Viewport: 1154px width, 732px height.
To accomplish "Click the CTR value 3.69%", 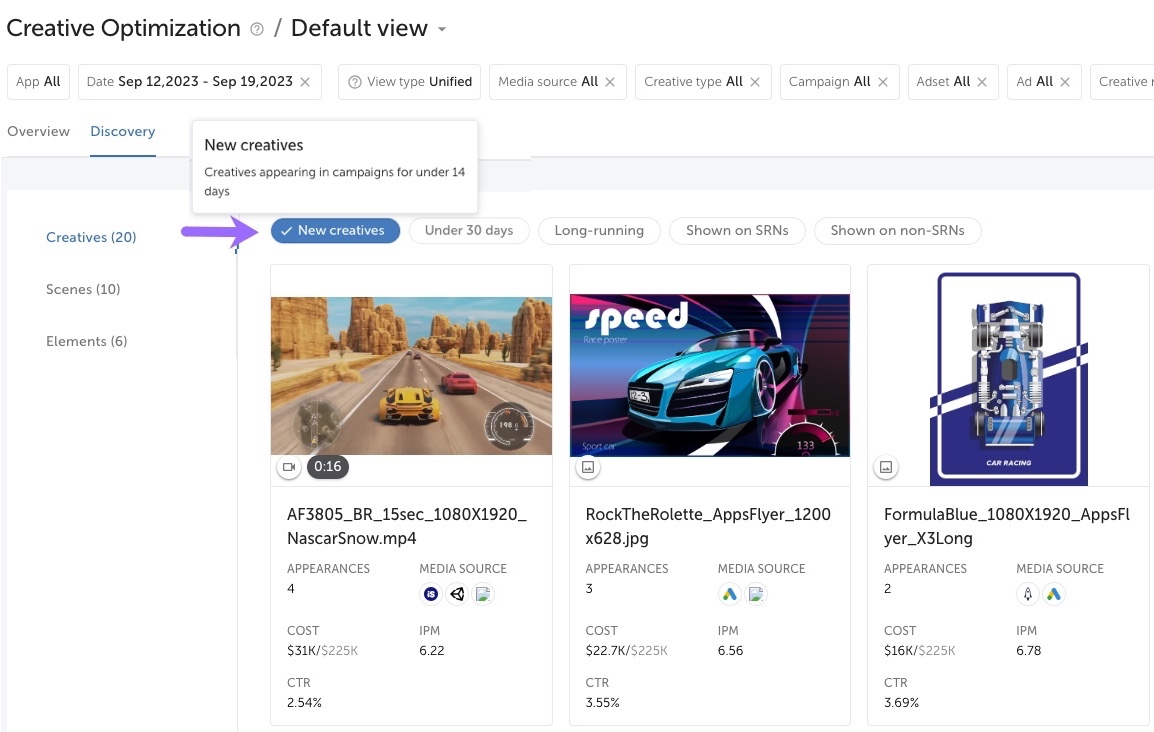I will 901,703.
